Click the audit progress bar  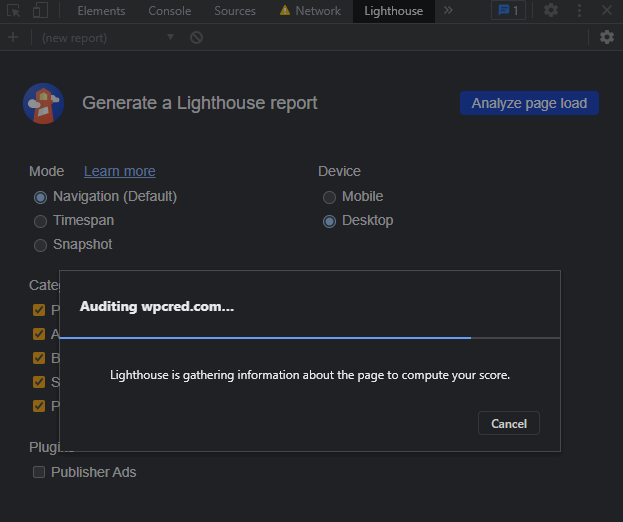coord(310,338)
